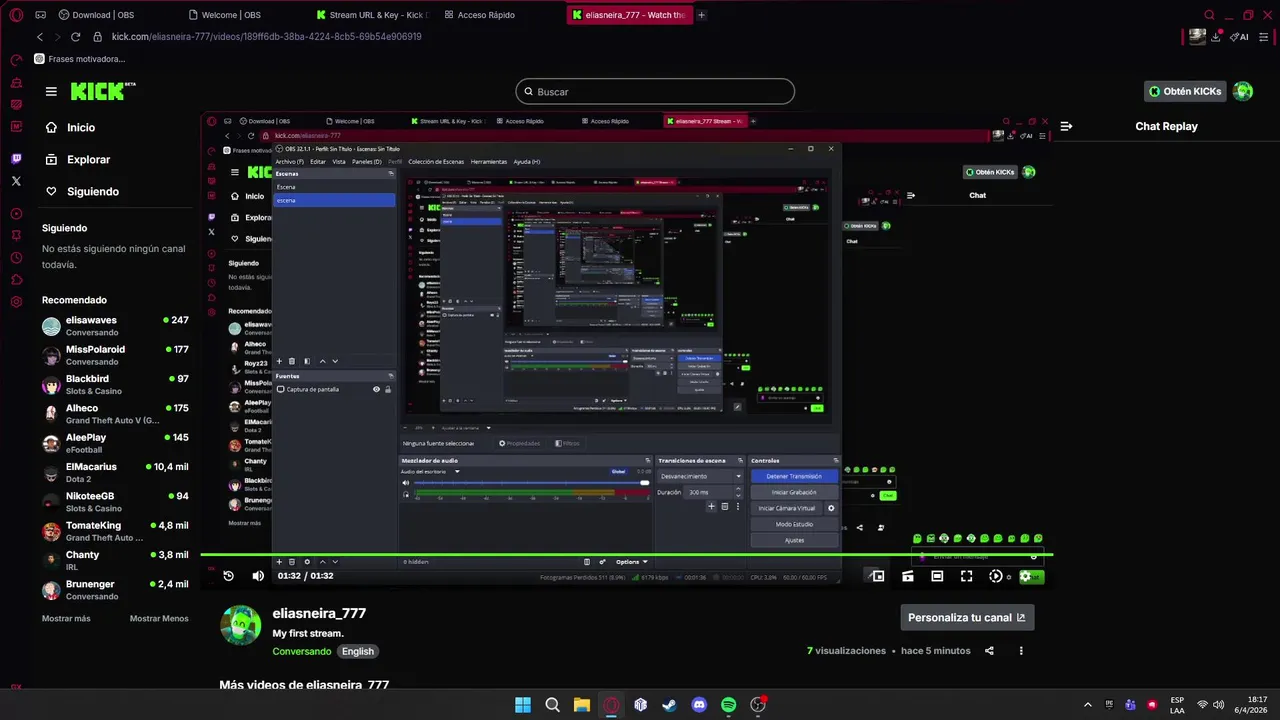Switch to Stream URL & Key tab
Screen dimensions: 1280x720
[x=374, y=15]
